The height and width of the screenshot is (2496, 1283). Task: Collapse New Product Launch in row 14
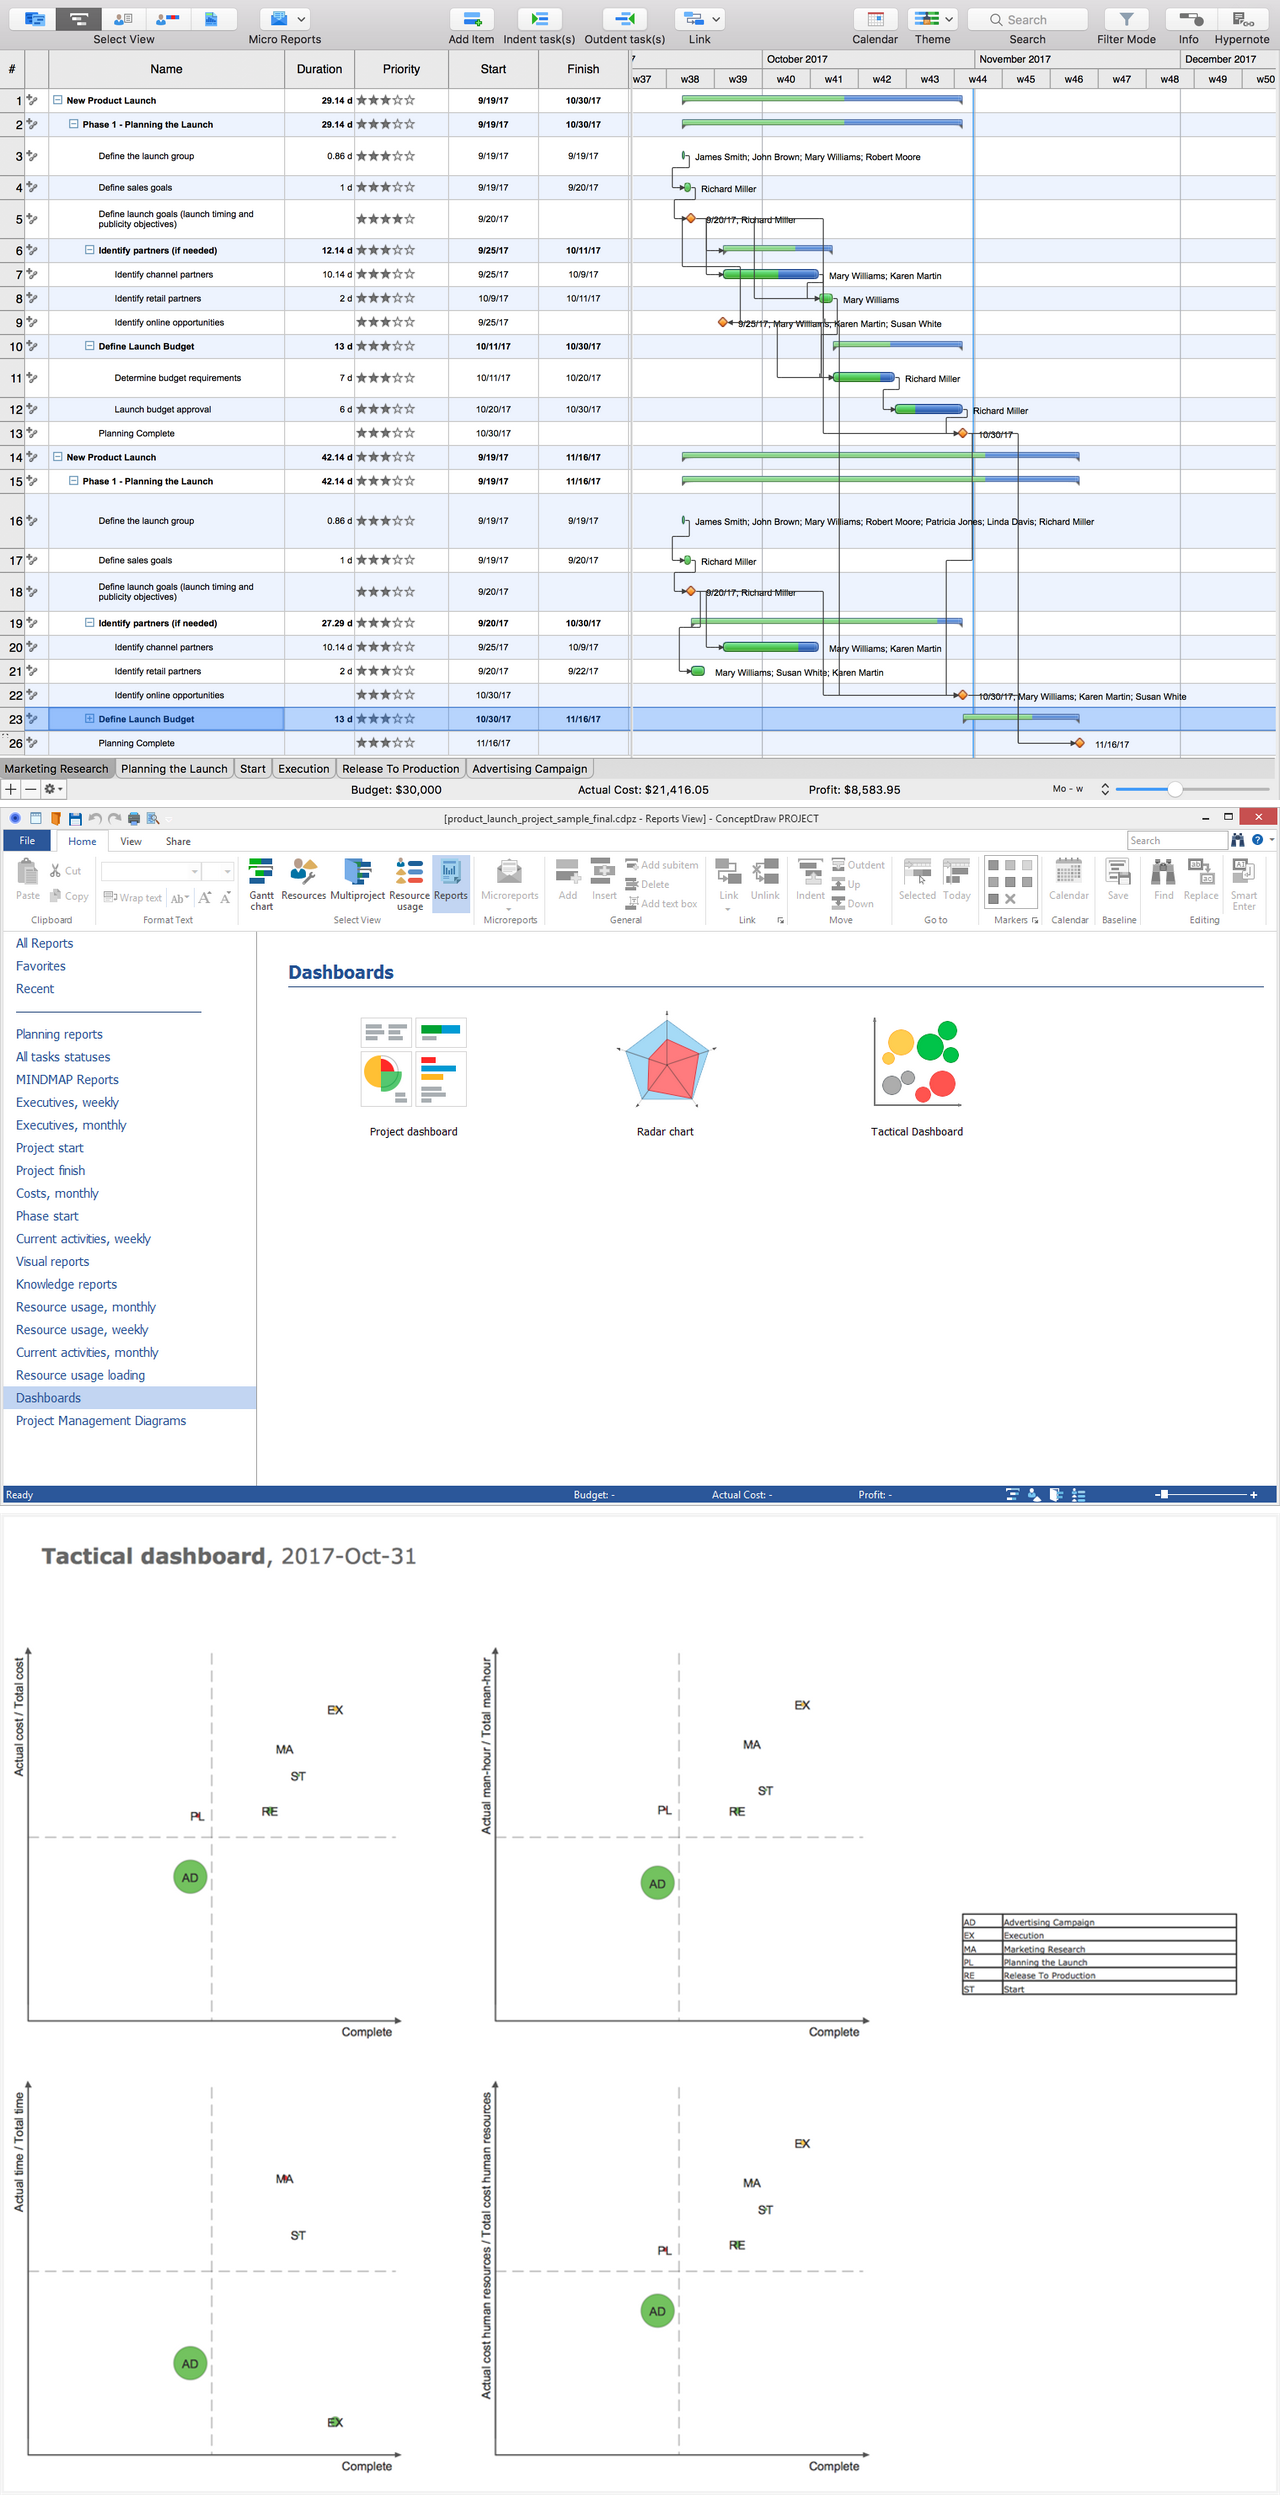point(57,457)
